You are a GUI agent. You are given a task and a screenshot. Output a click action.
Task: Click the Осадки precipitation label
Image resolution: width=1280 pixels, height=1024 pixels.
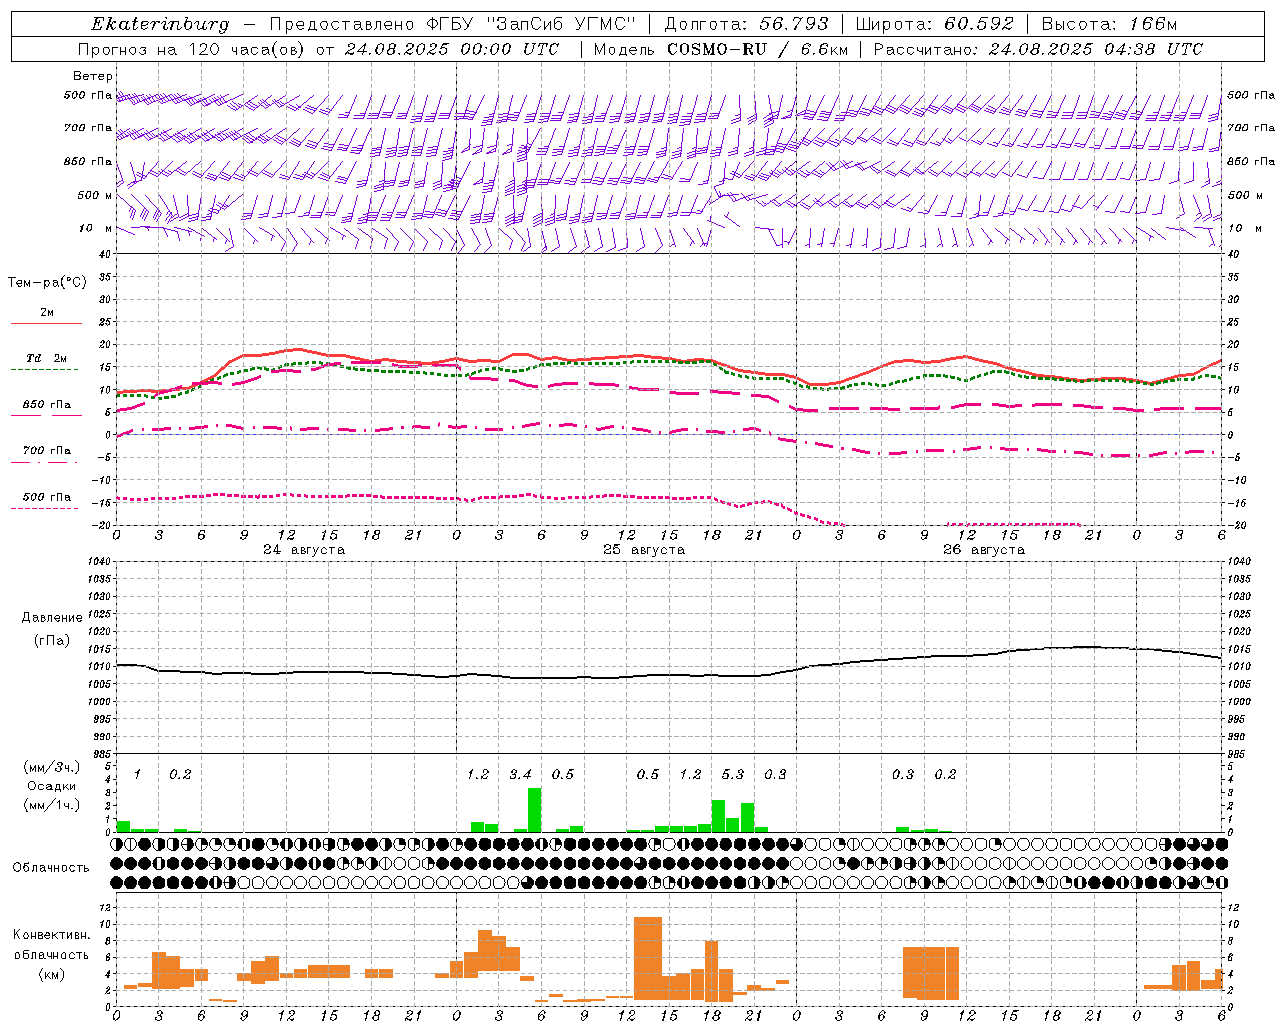(x=50, y=786)
